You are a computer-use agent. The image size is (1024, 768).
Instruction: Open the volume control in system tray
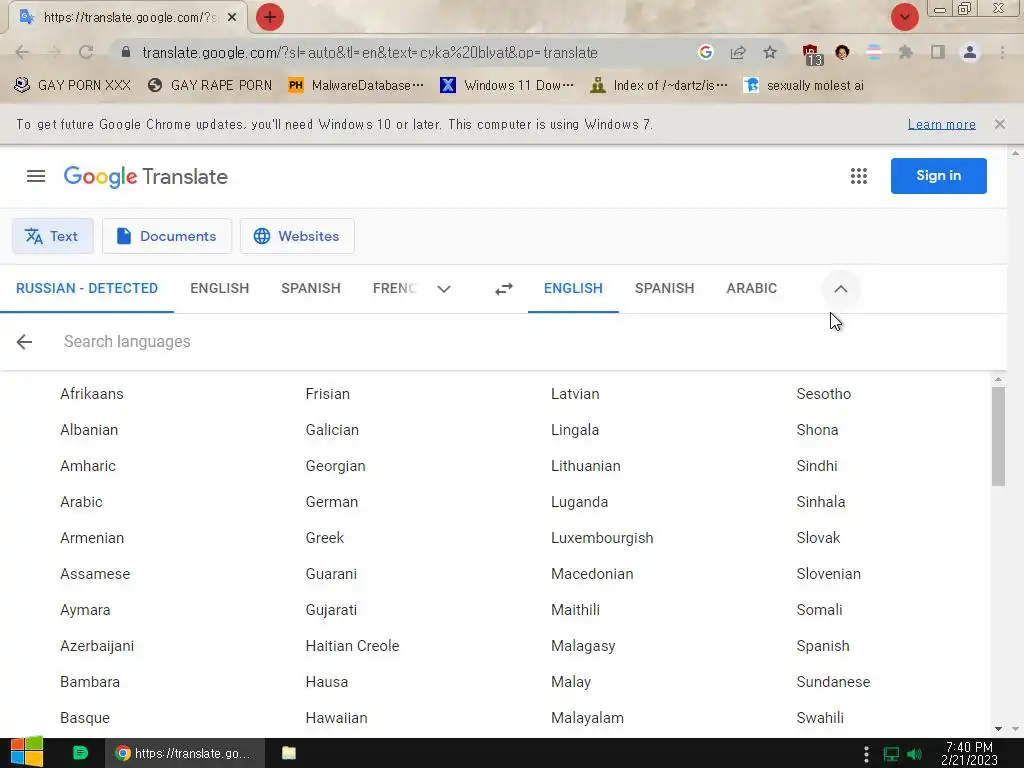point(915,754)
